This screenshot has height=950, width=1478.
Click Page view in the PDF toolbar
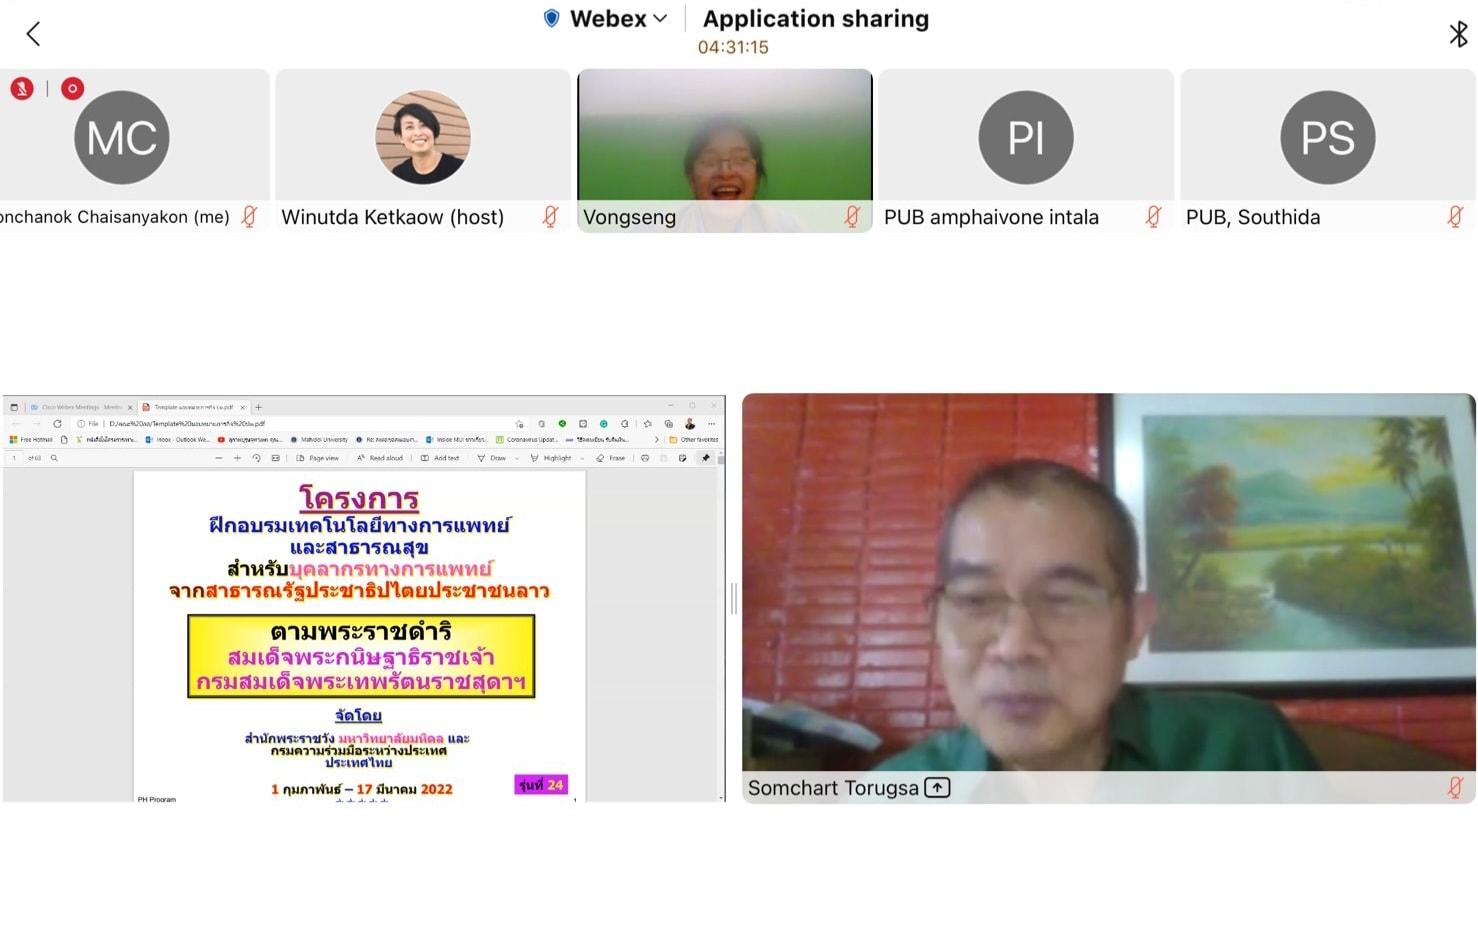point(318,458)
